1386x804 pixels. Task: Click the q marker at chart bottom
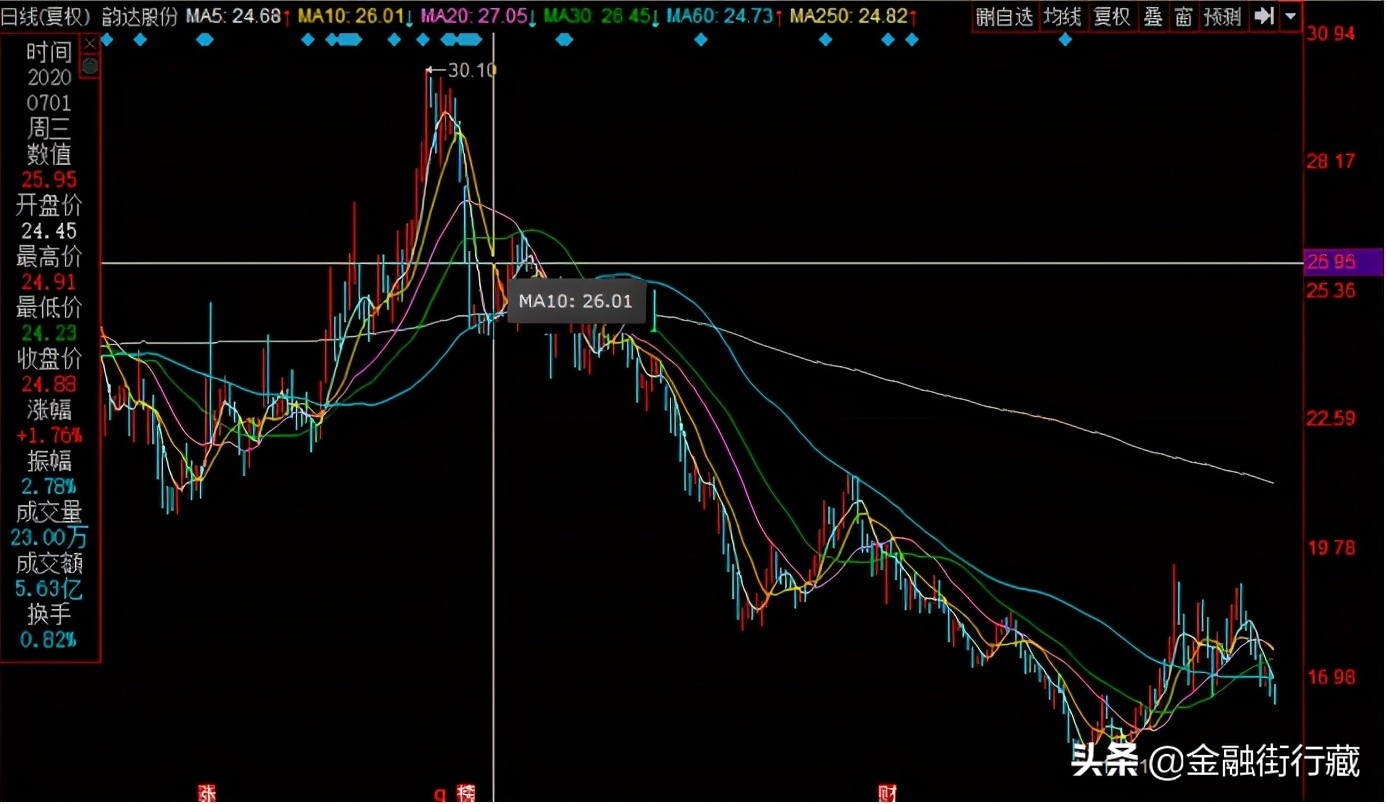point(439,794)
